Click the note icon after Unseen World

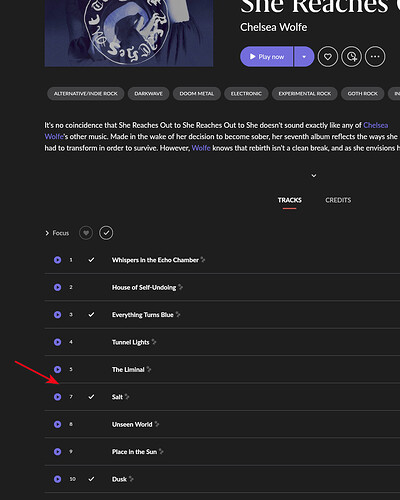[x=157, y=424]
